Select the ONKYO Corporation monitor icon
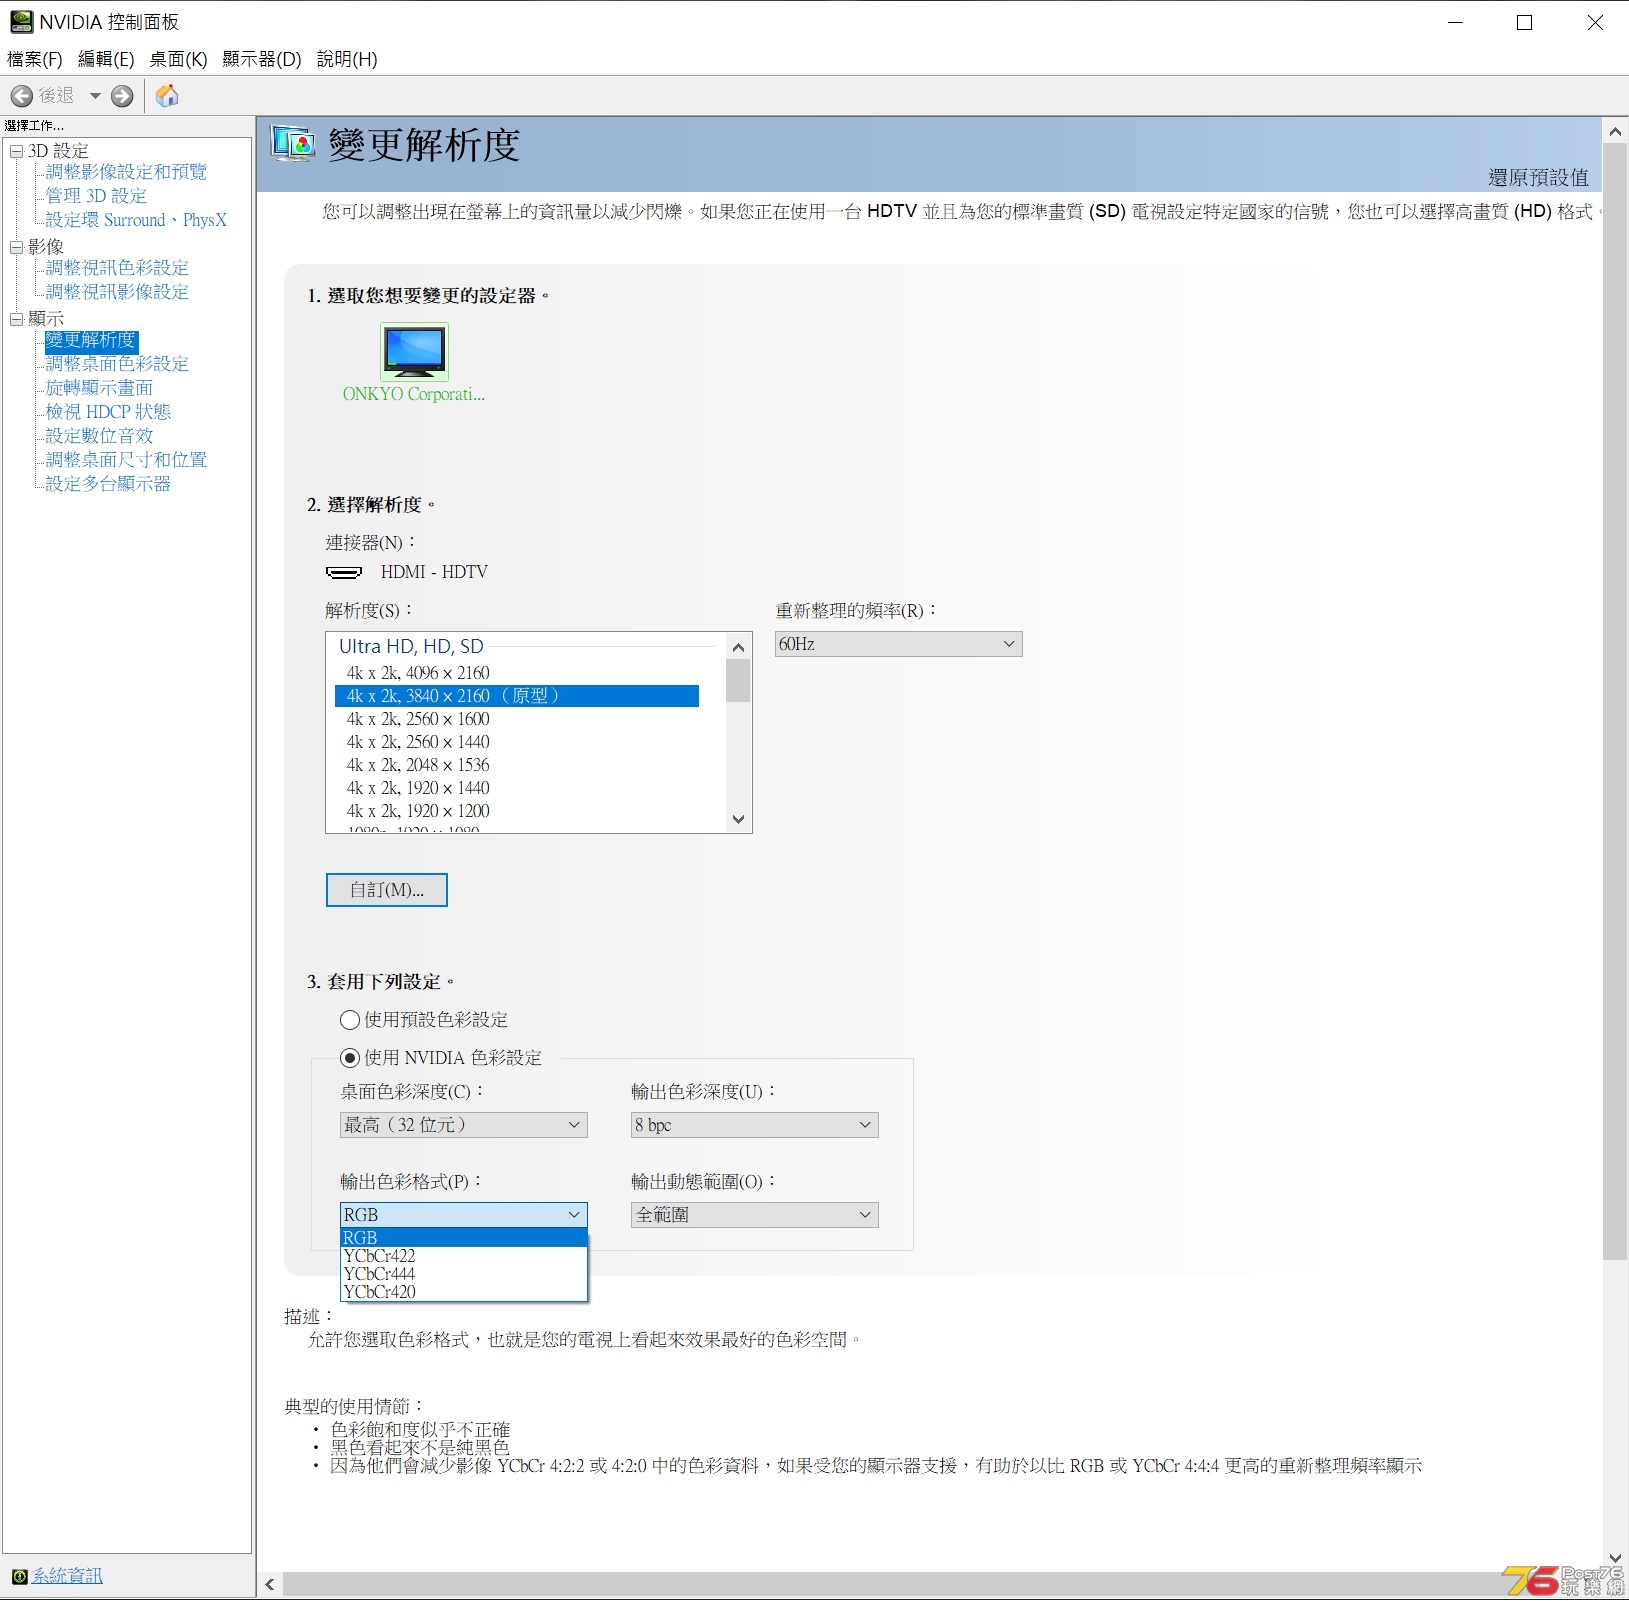This screenshot has width=1629, height=1601. (414, 351)
